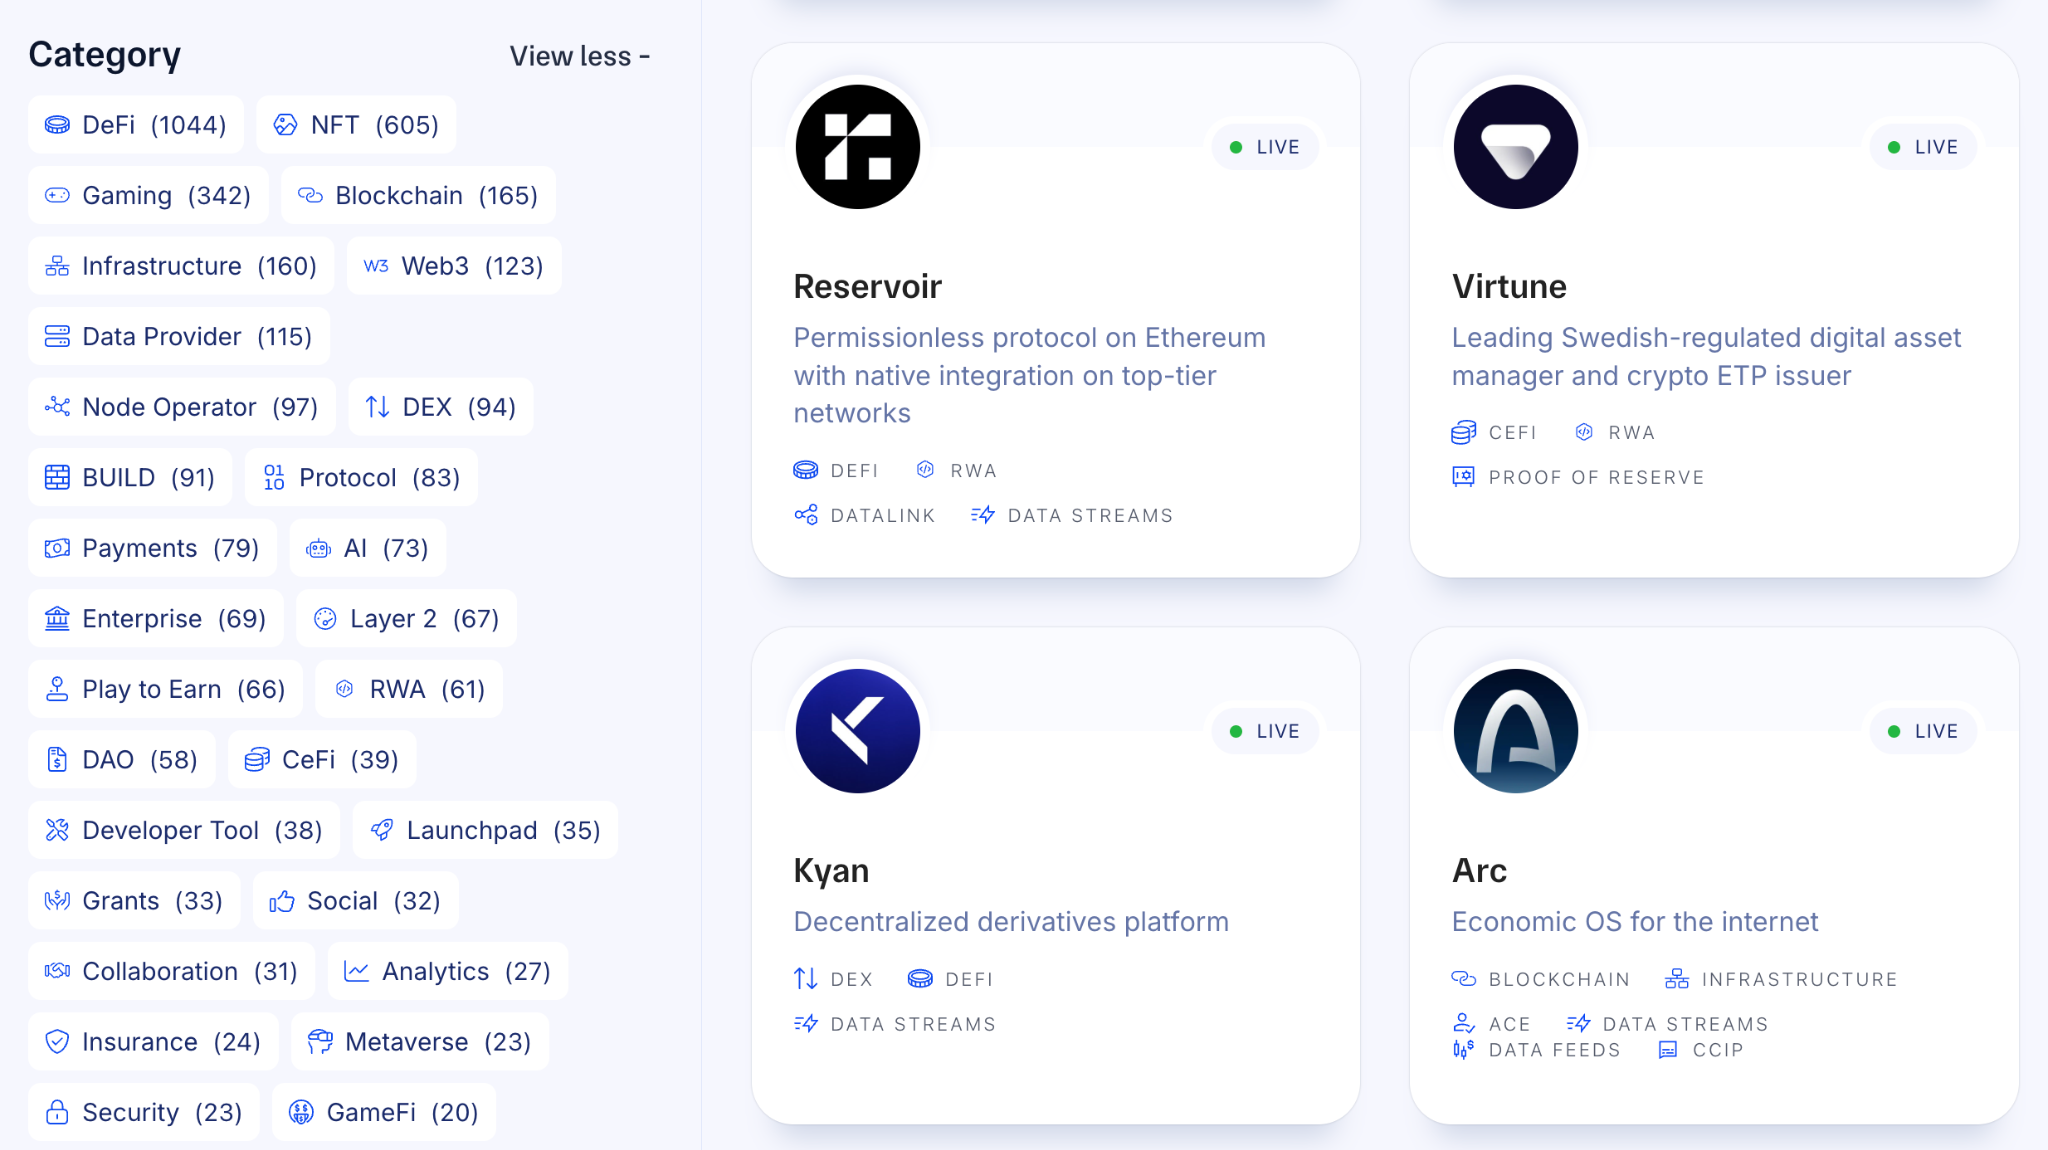The width and height of the screenshot is (2048, 1150).
Task: Click the Virtune logo icon
Action: tap(1515, 147)
